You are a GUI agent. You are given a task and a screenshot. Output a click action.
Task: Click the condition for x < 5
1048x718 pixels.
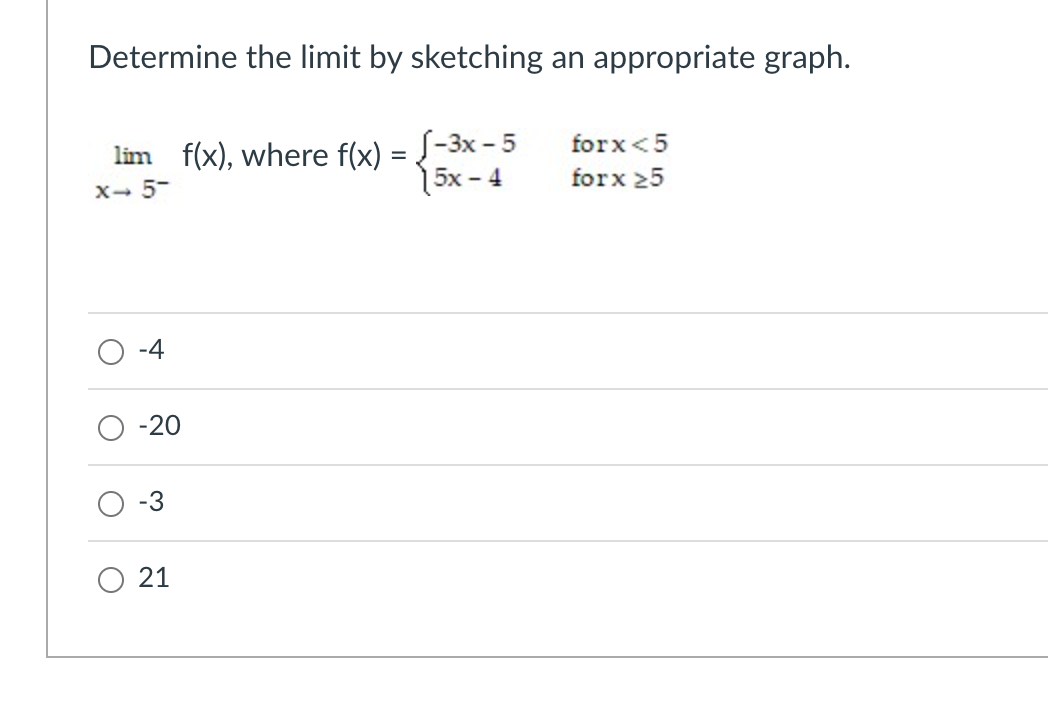pyautogui.click(x=620, y=144)
